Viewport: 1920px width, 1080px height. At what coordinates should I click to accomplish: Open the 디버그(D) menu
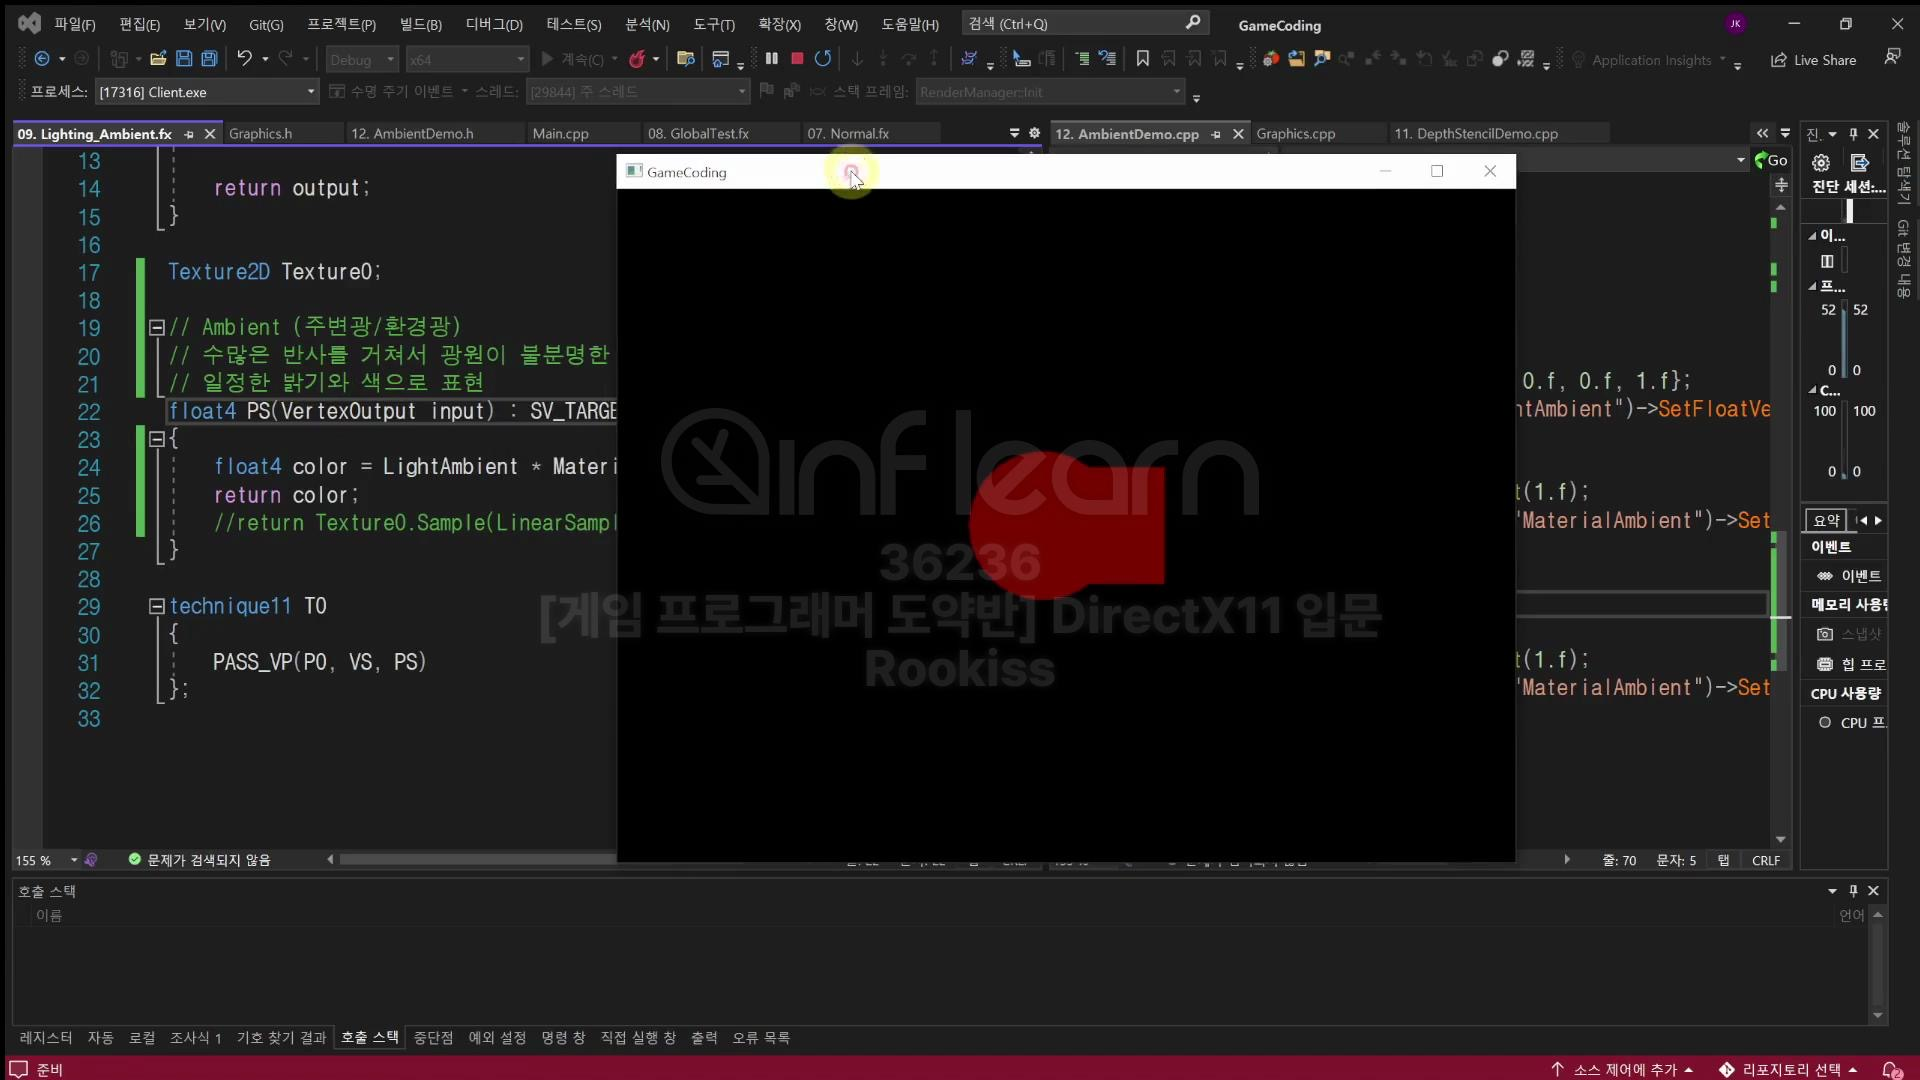494,24
